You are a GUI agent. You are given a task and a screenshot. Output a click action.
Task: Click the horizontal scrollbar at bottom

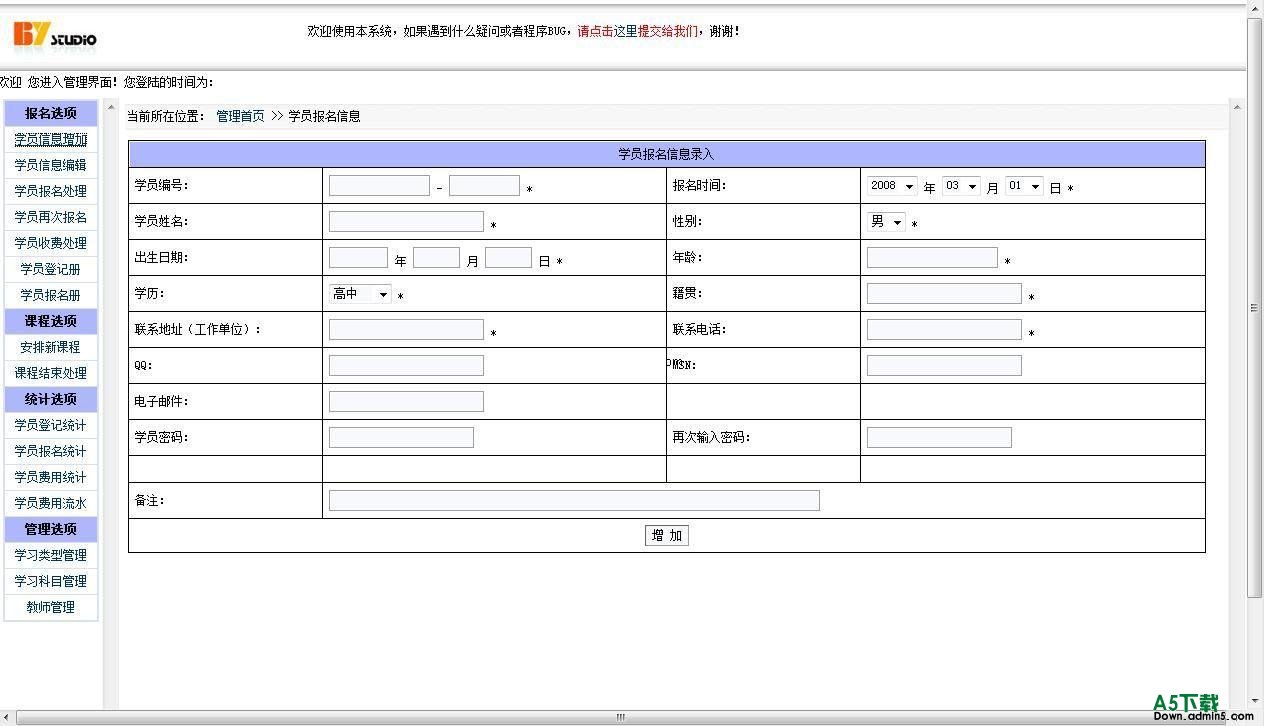coord(620,717)
